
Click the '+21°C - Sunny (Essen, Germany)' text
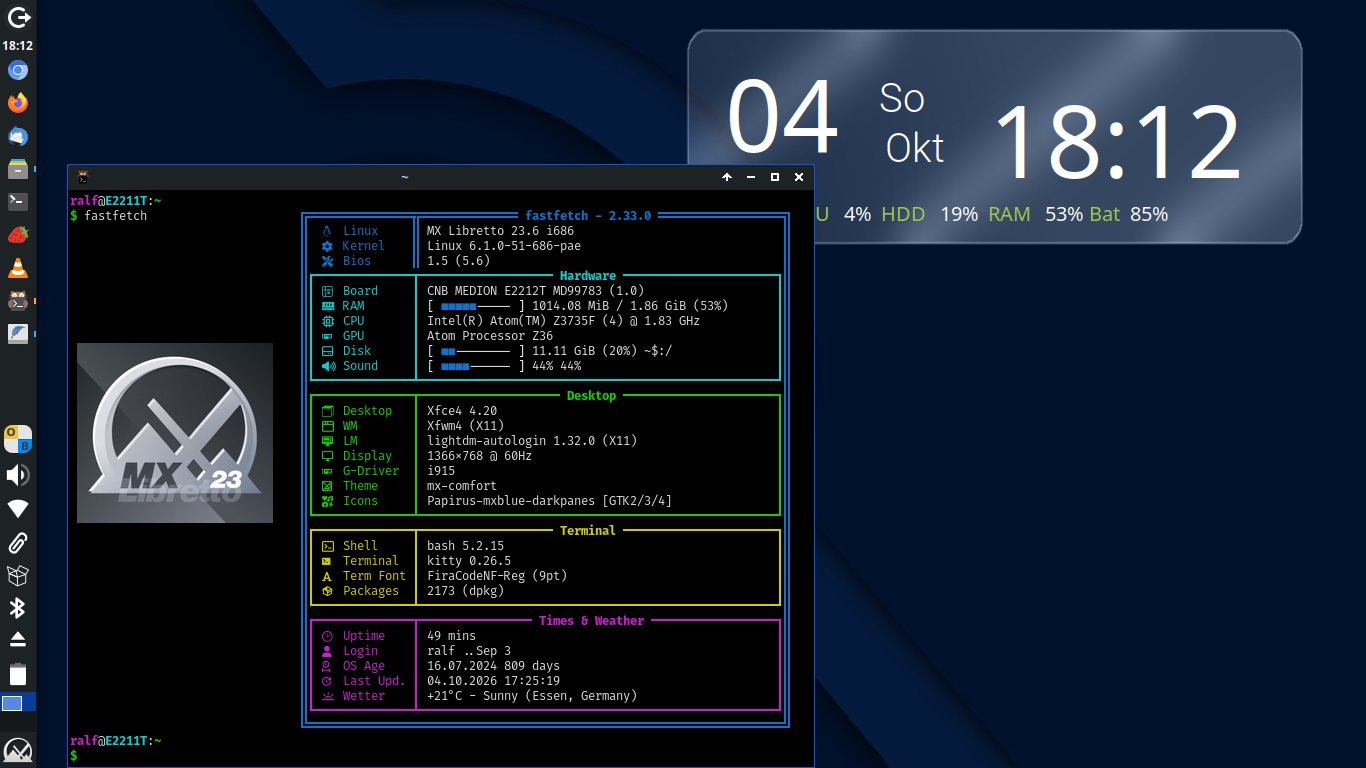coord(532,696)
